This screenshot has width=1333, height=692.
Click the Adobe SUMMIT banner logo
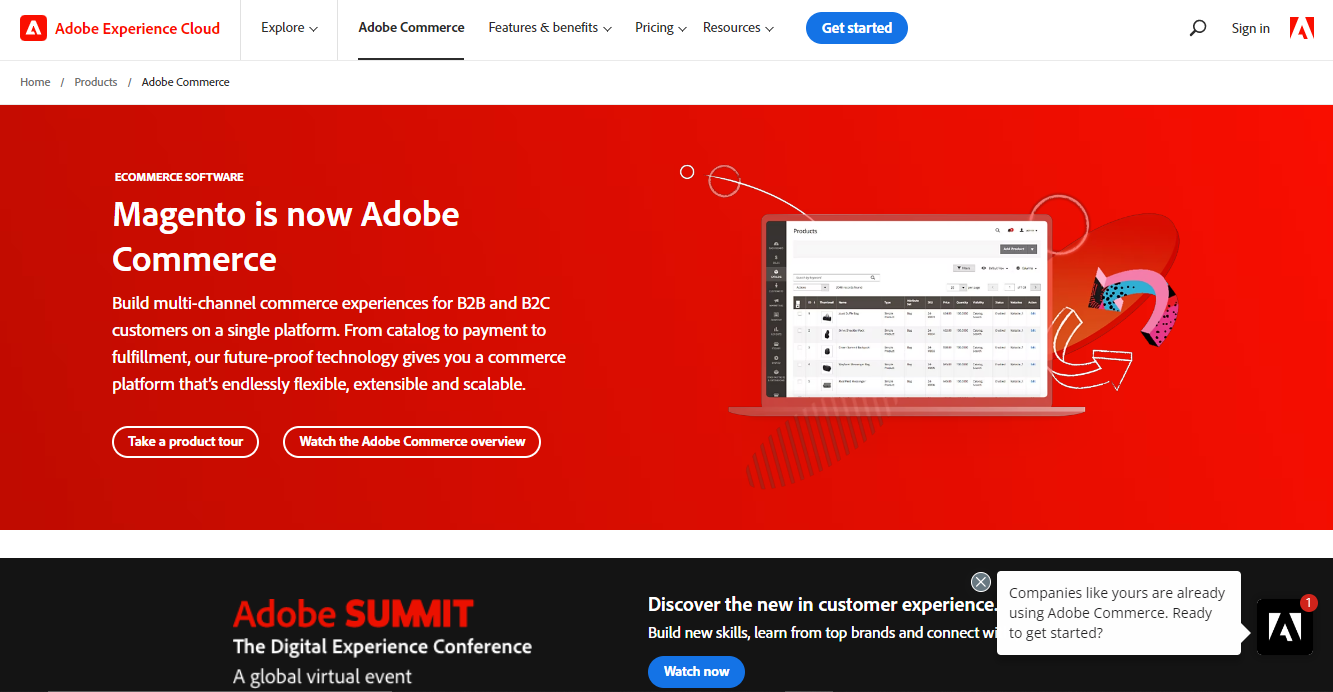coord(353,613)
